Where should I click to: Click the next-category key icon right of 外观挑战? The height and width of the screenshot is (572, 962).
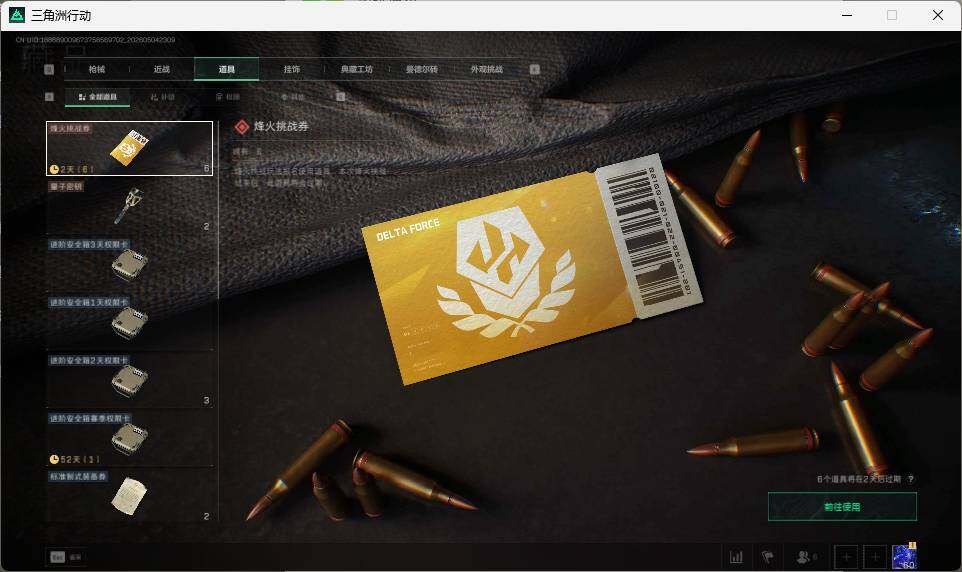534,69
